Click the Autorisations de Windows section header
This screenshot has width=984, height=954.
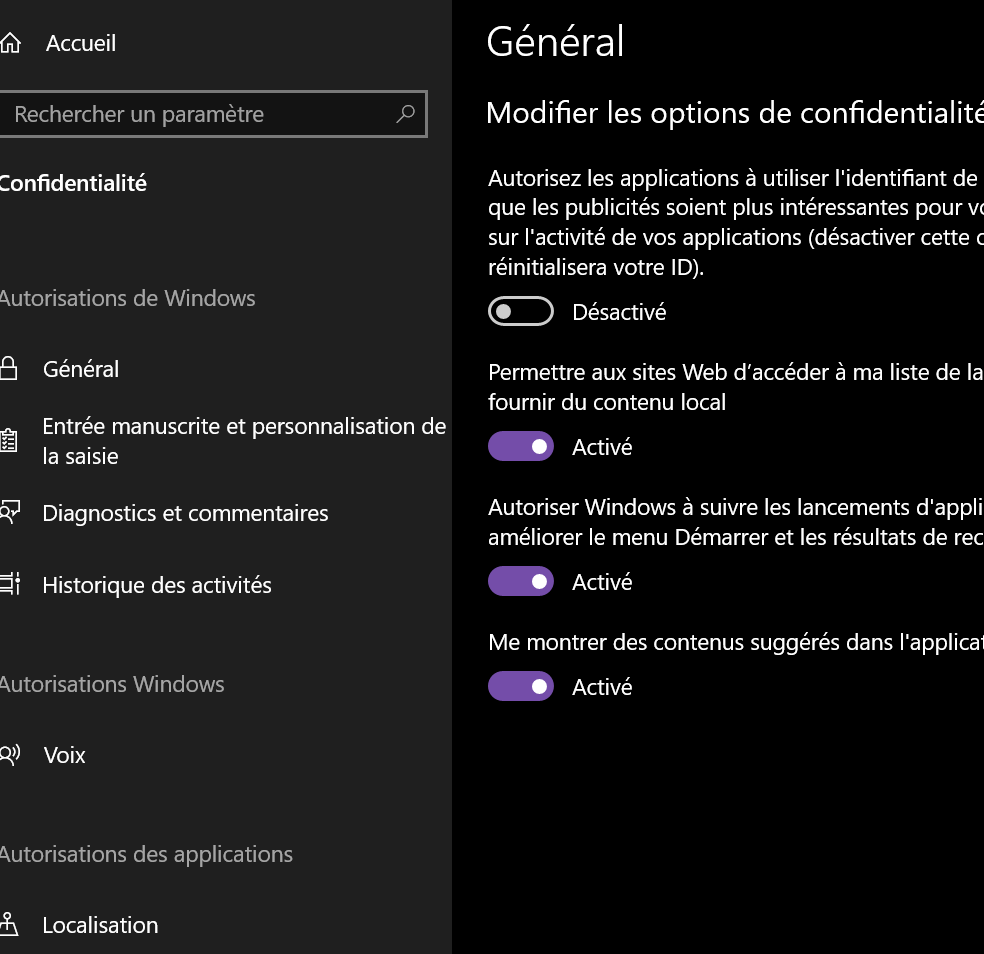[127, 298]
